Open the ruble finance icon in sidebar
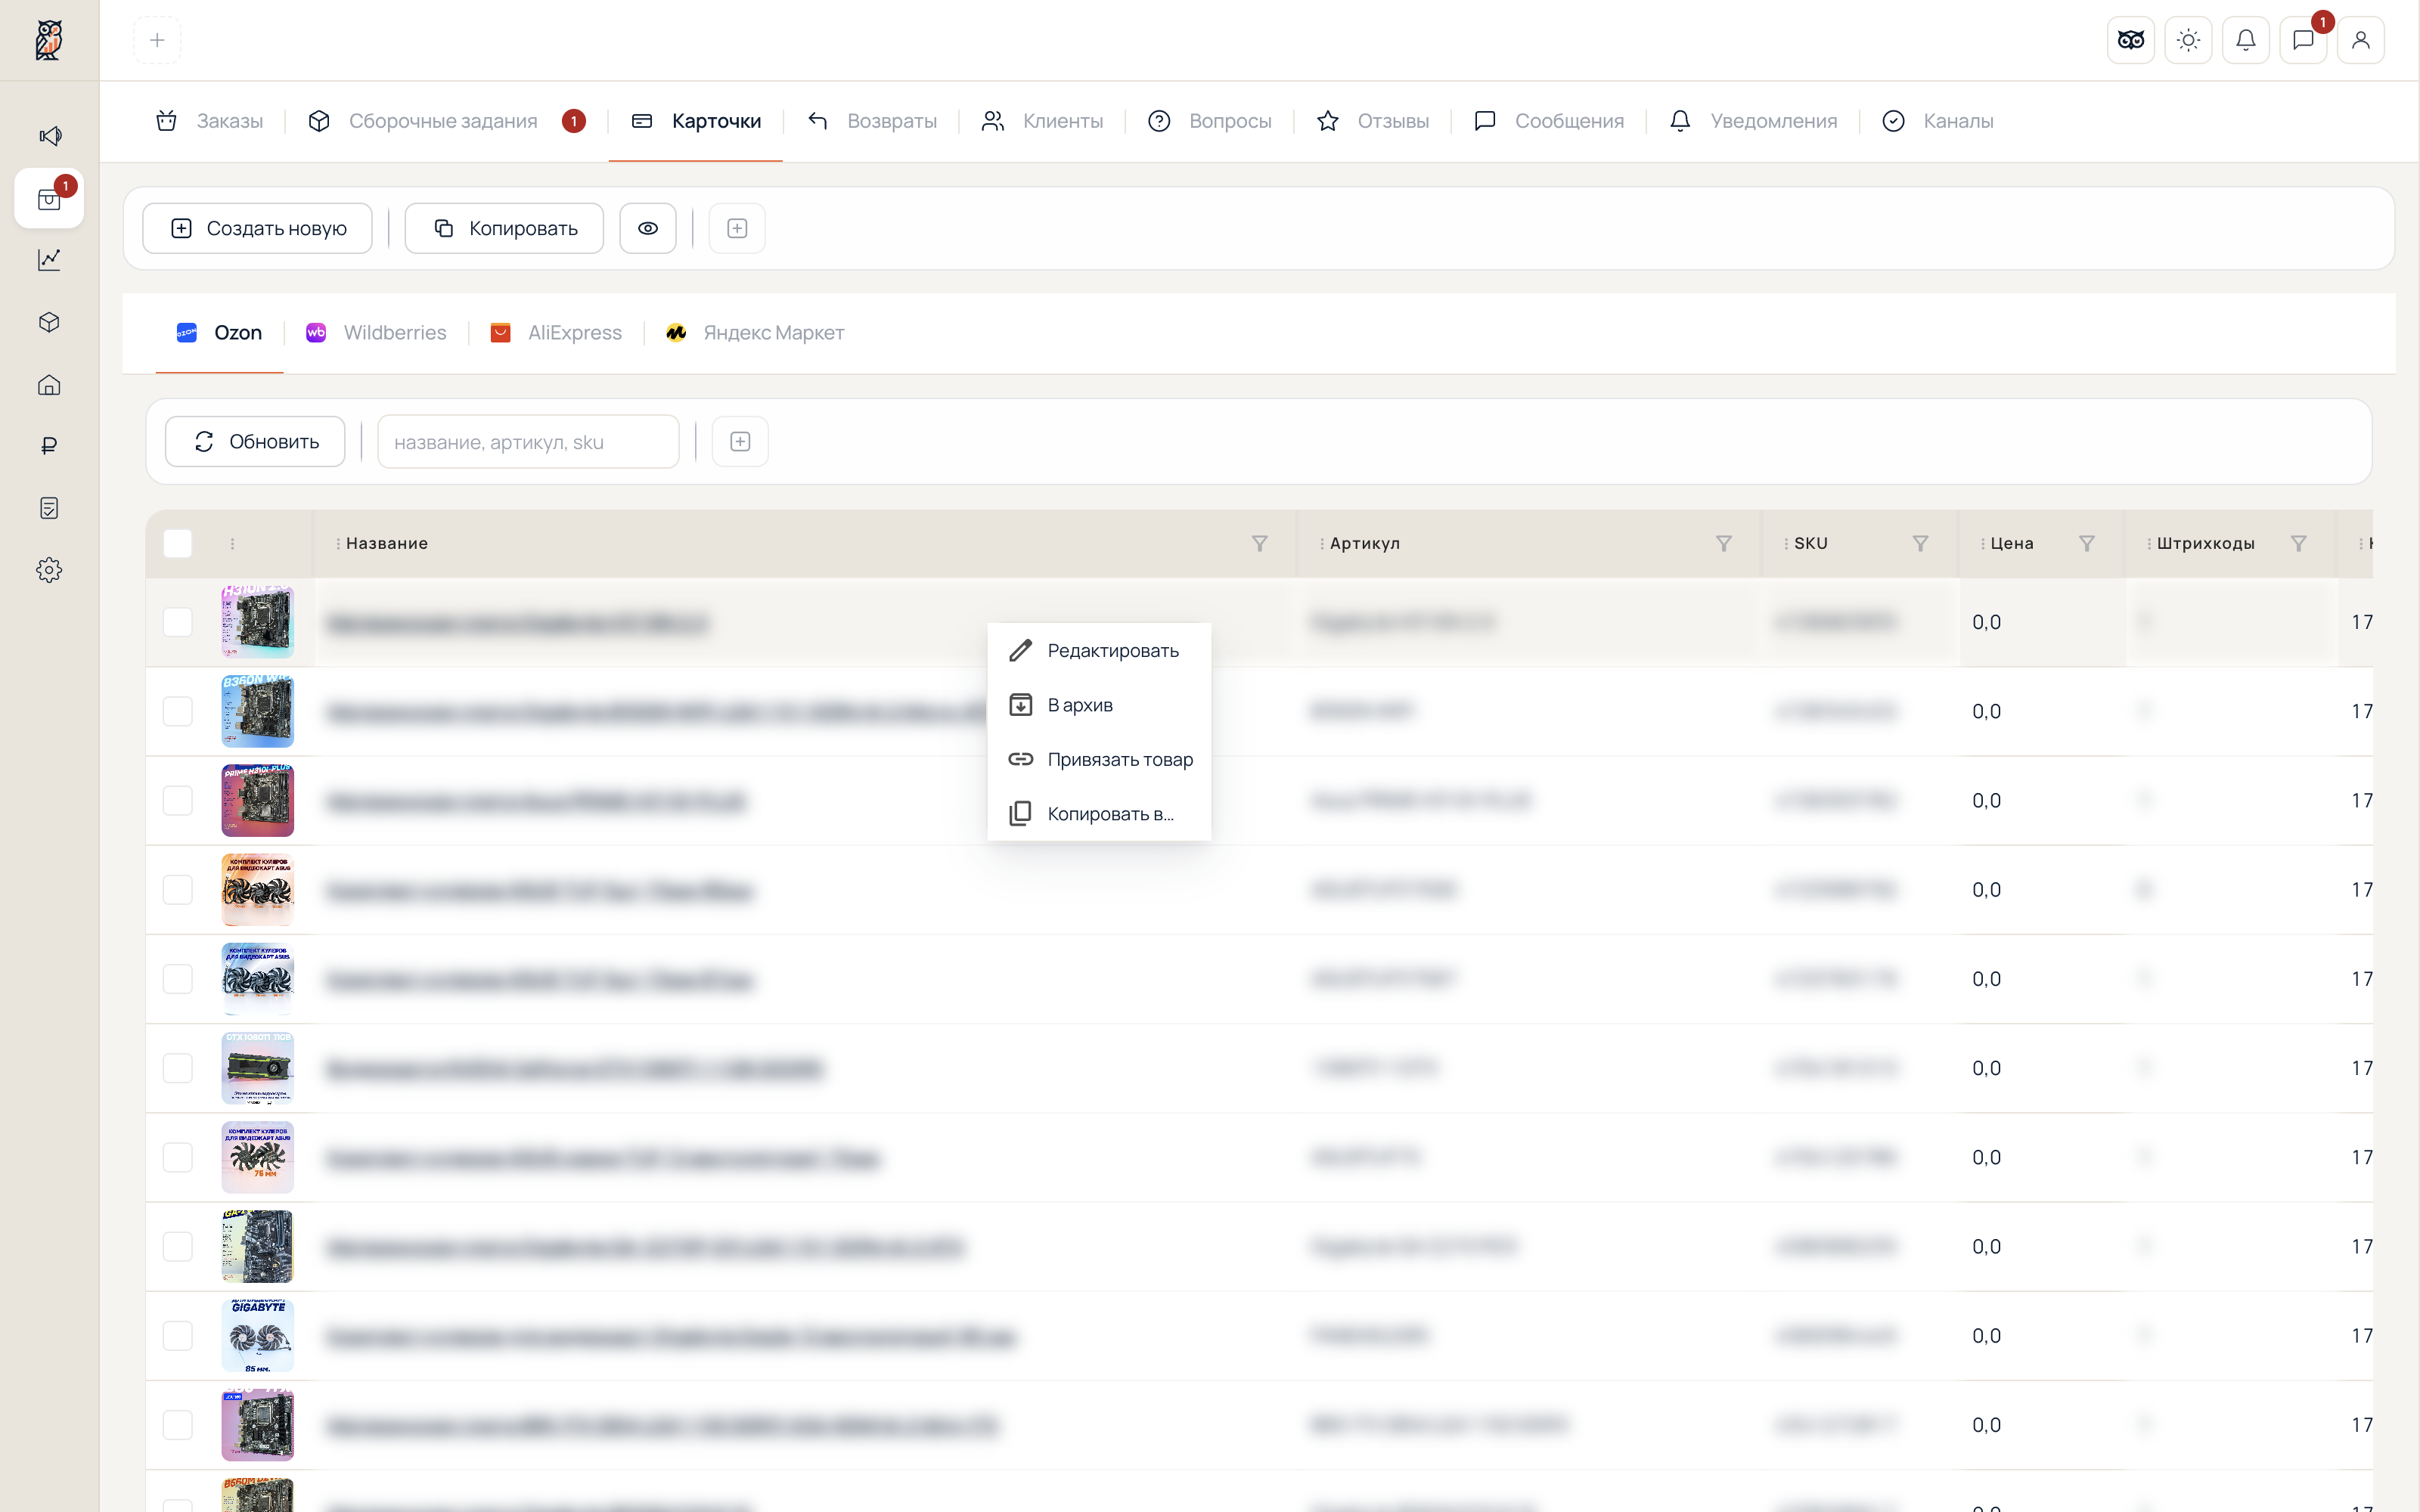Screen dimensions: 2420x1512 [x=49, y=446]
